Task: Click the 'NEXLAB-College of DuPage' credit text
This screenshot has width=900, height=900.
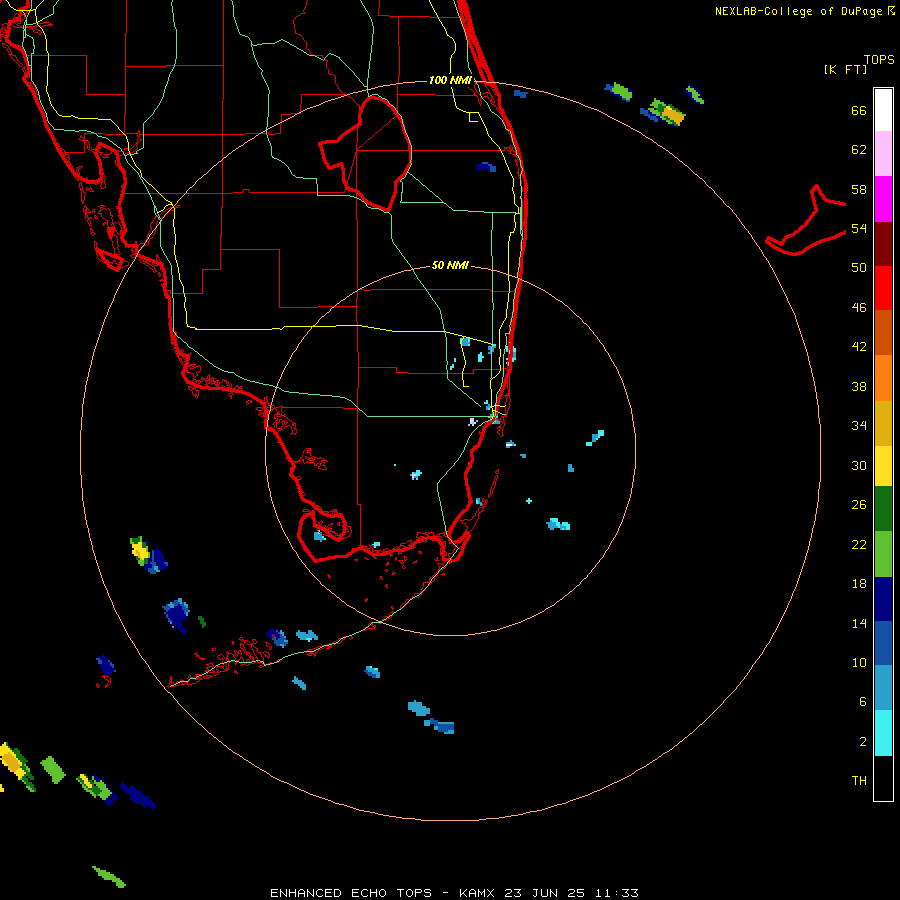Action: 798,11
